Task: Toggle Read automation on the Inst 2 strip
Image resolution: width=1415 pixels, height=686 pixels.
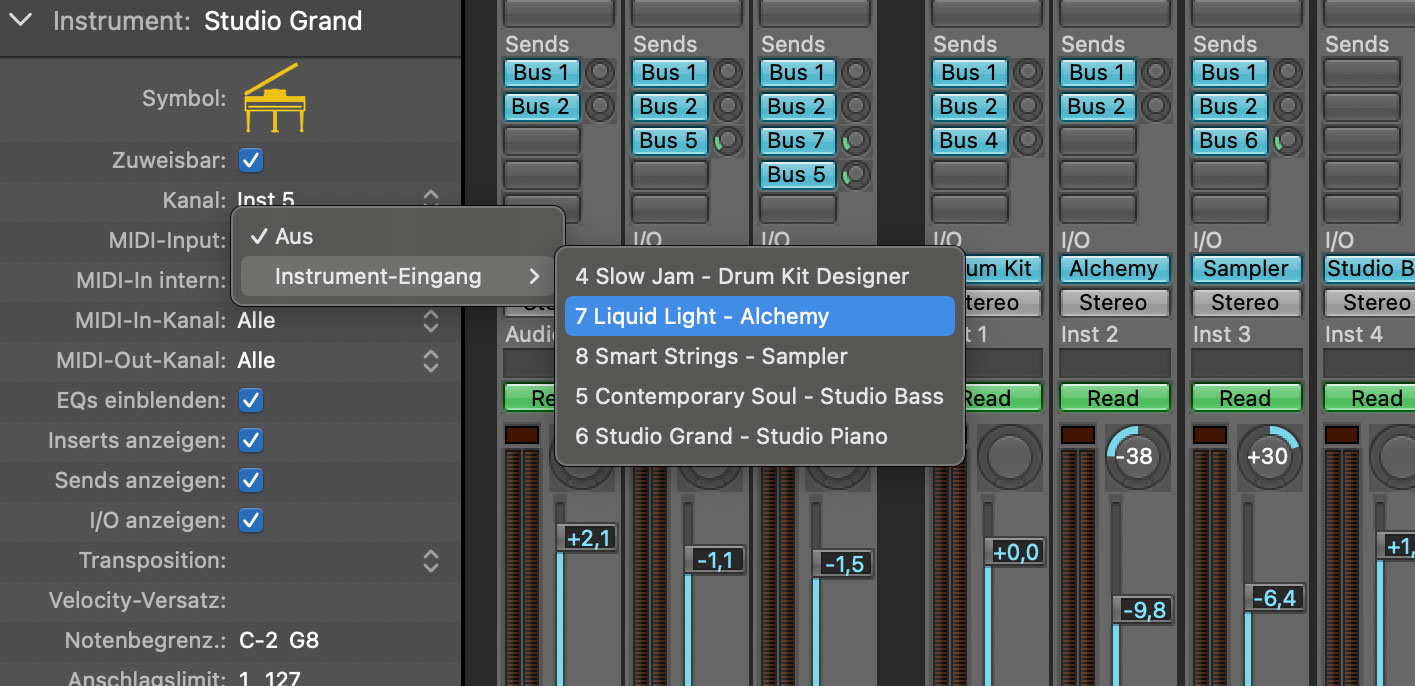Action: pos(1113,398)
